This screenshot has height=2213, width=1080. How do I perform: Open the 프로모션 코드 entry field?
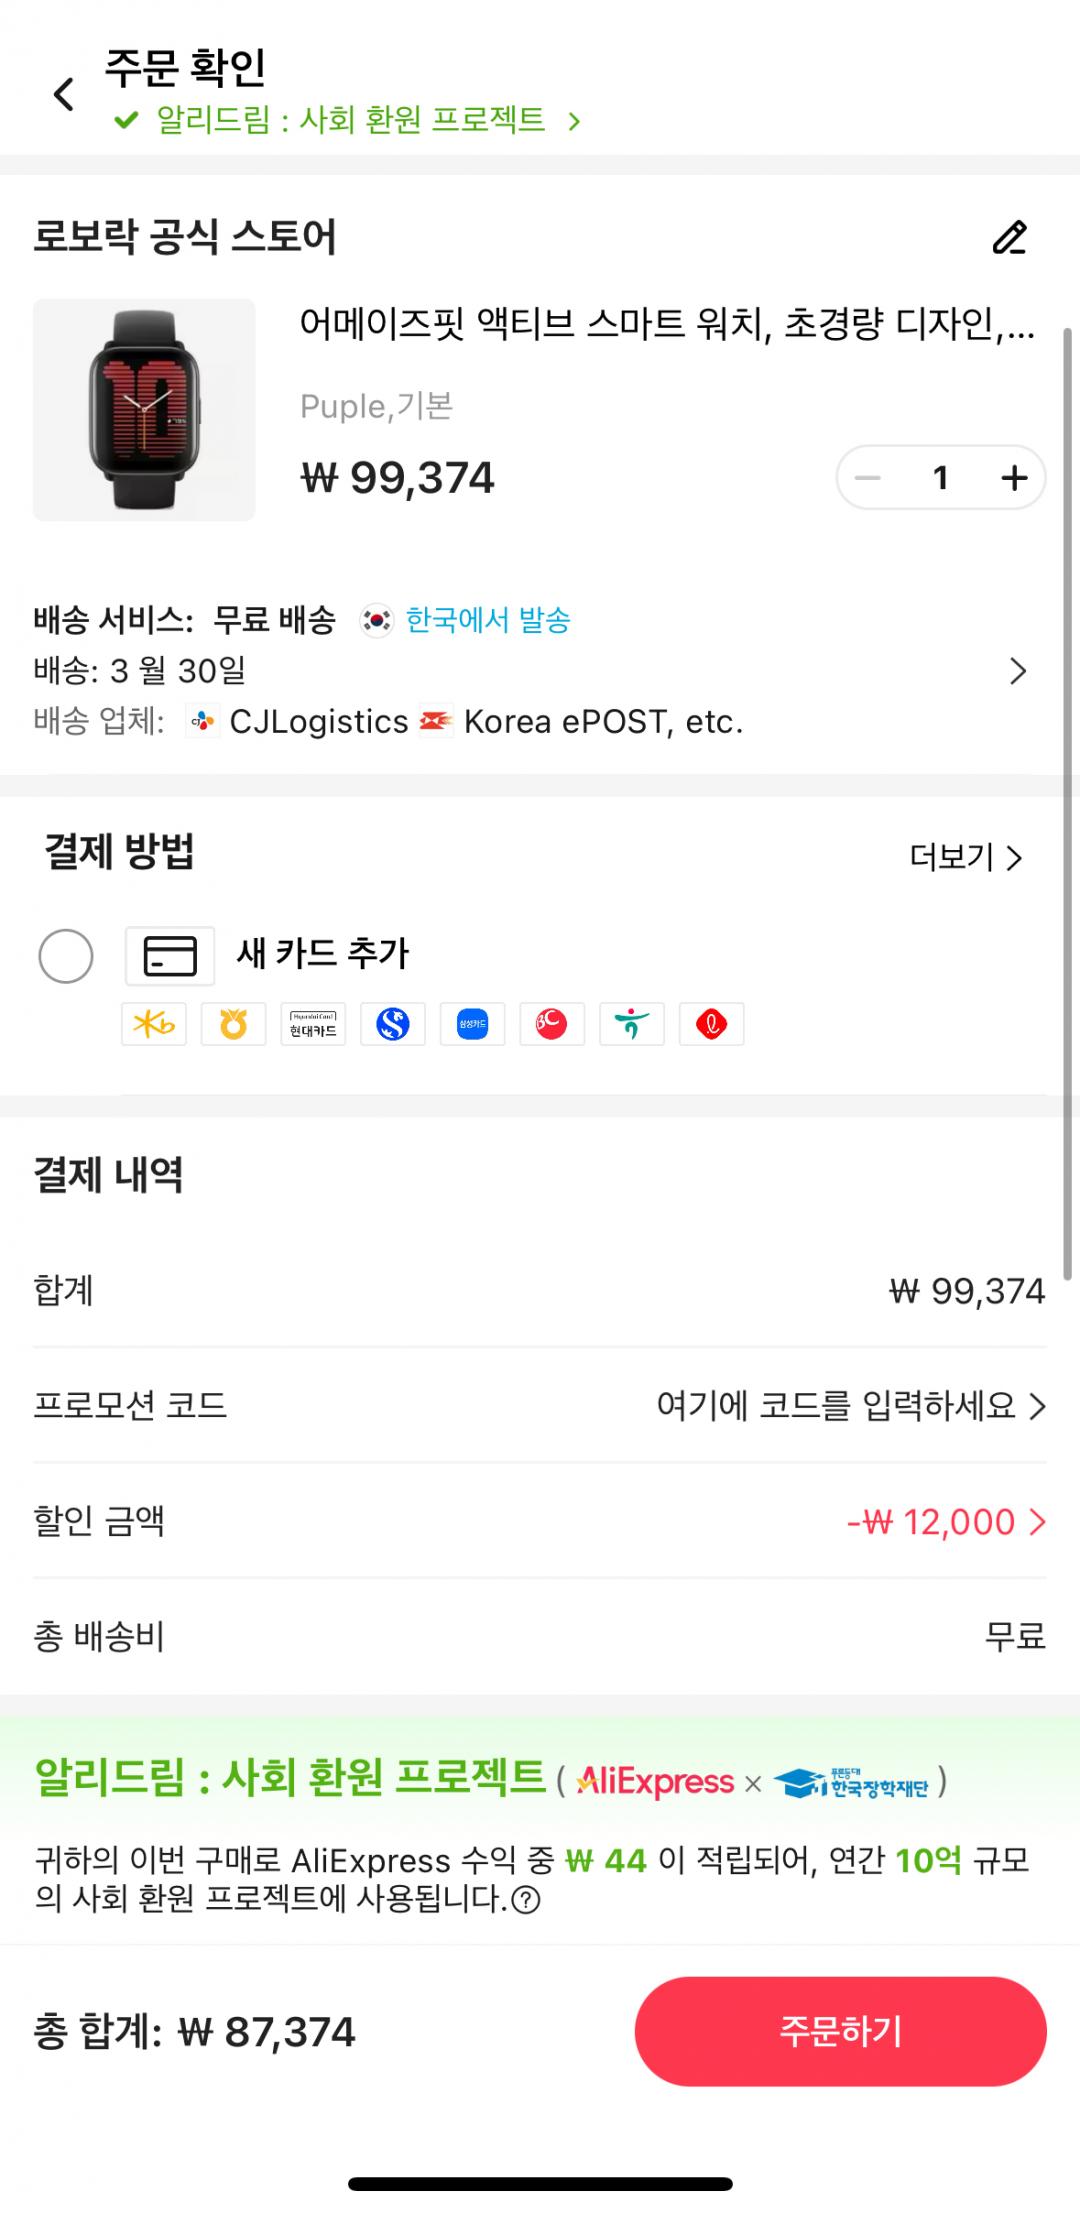[x=850, y=1406]
